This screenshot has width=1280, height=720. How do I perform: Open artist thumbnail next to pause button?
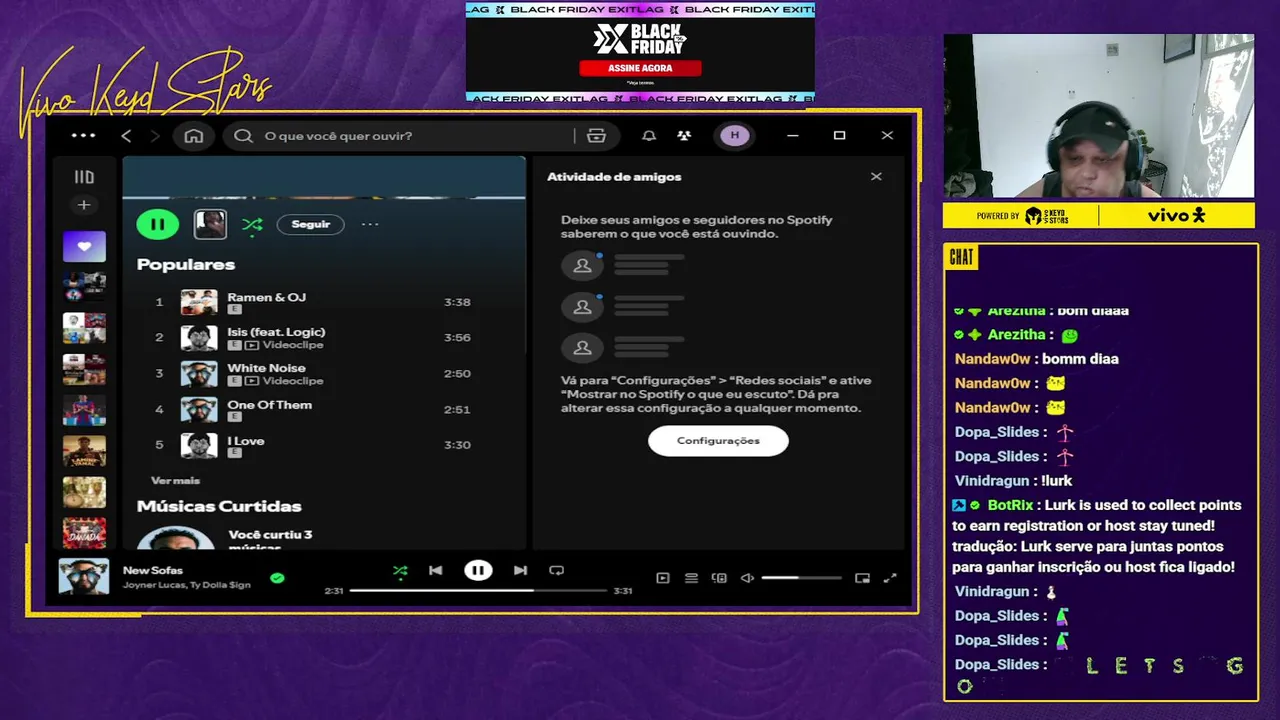pyautogui.click(x=210, y=224)
